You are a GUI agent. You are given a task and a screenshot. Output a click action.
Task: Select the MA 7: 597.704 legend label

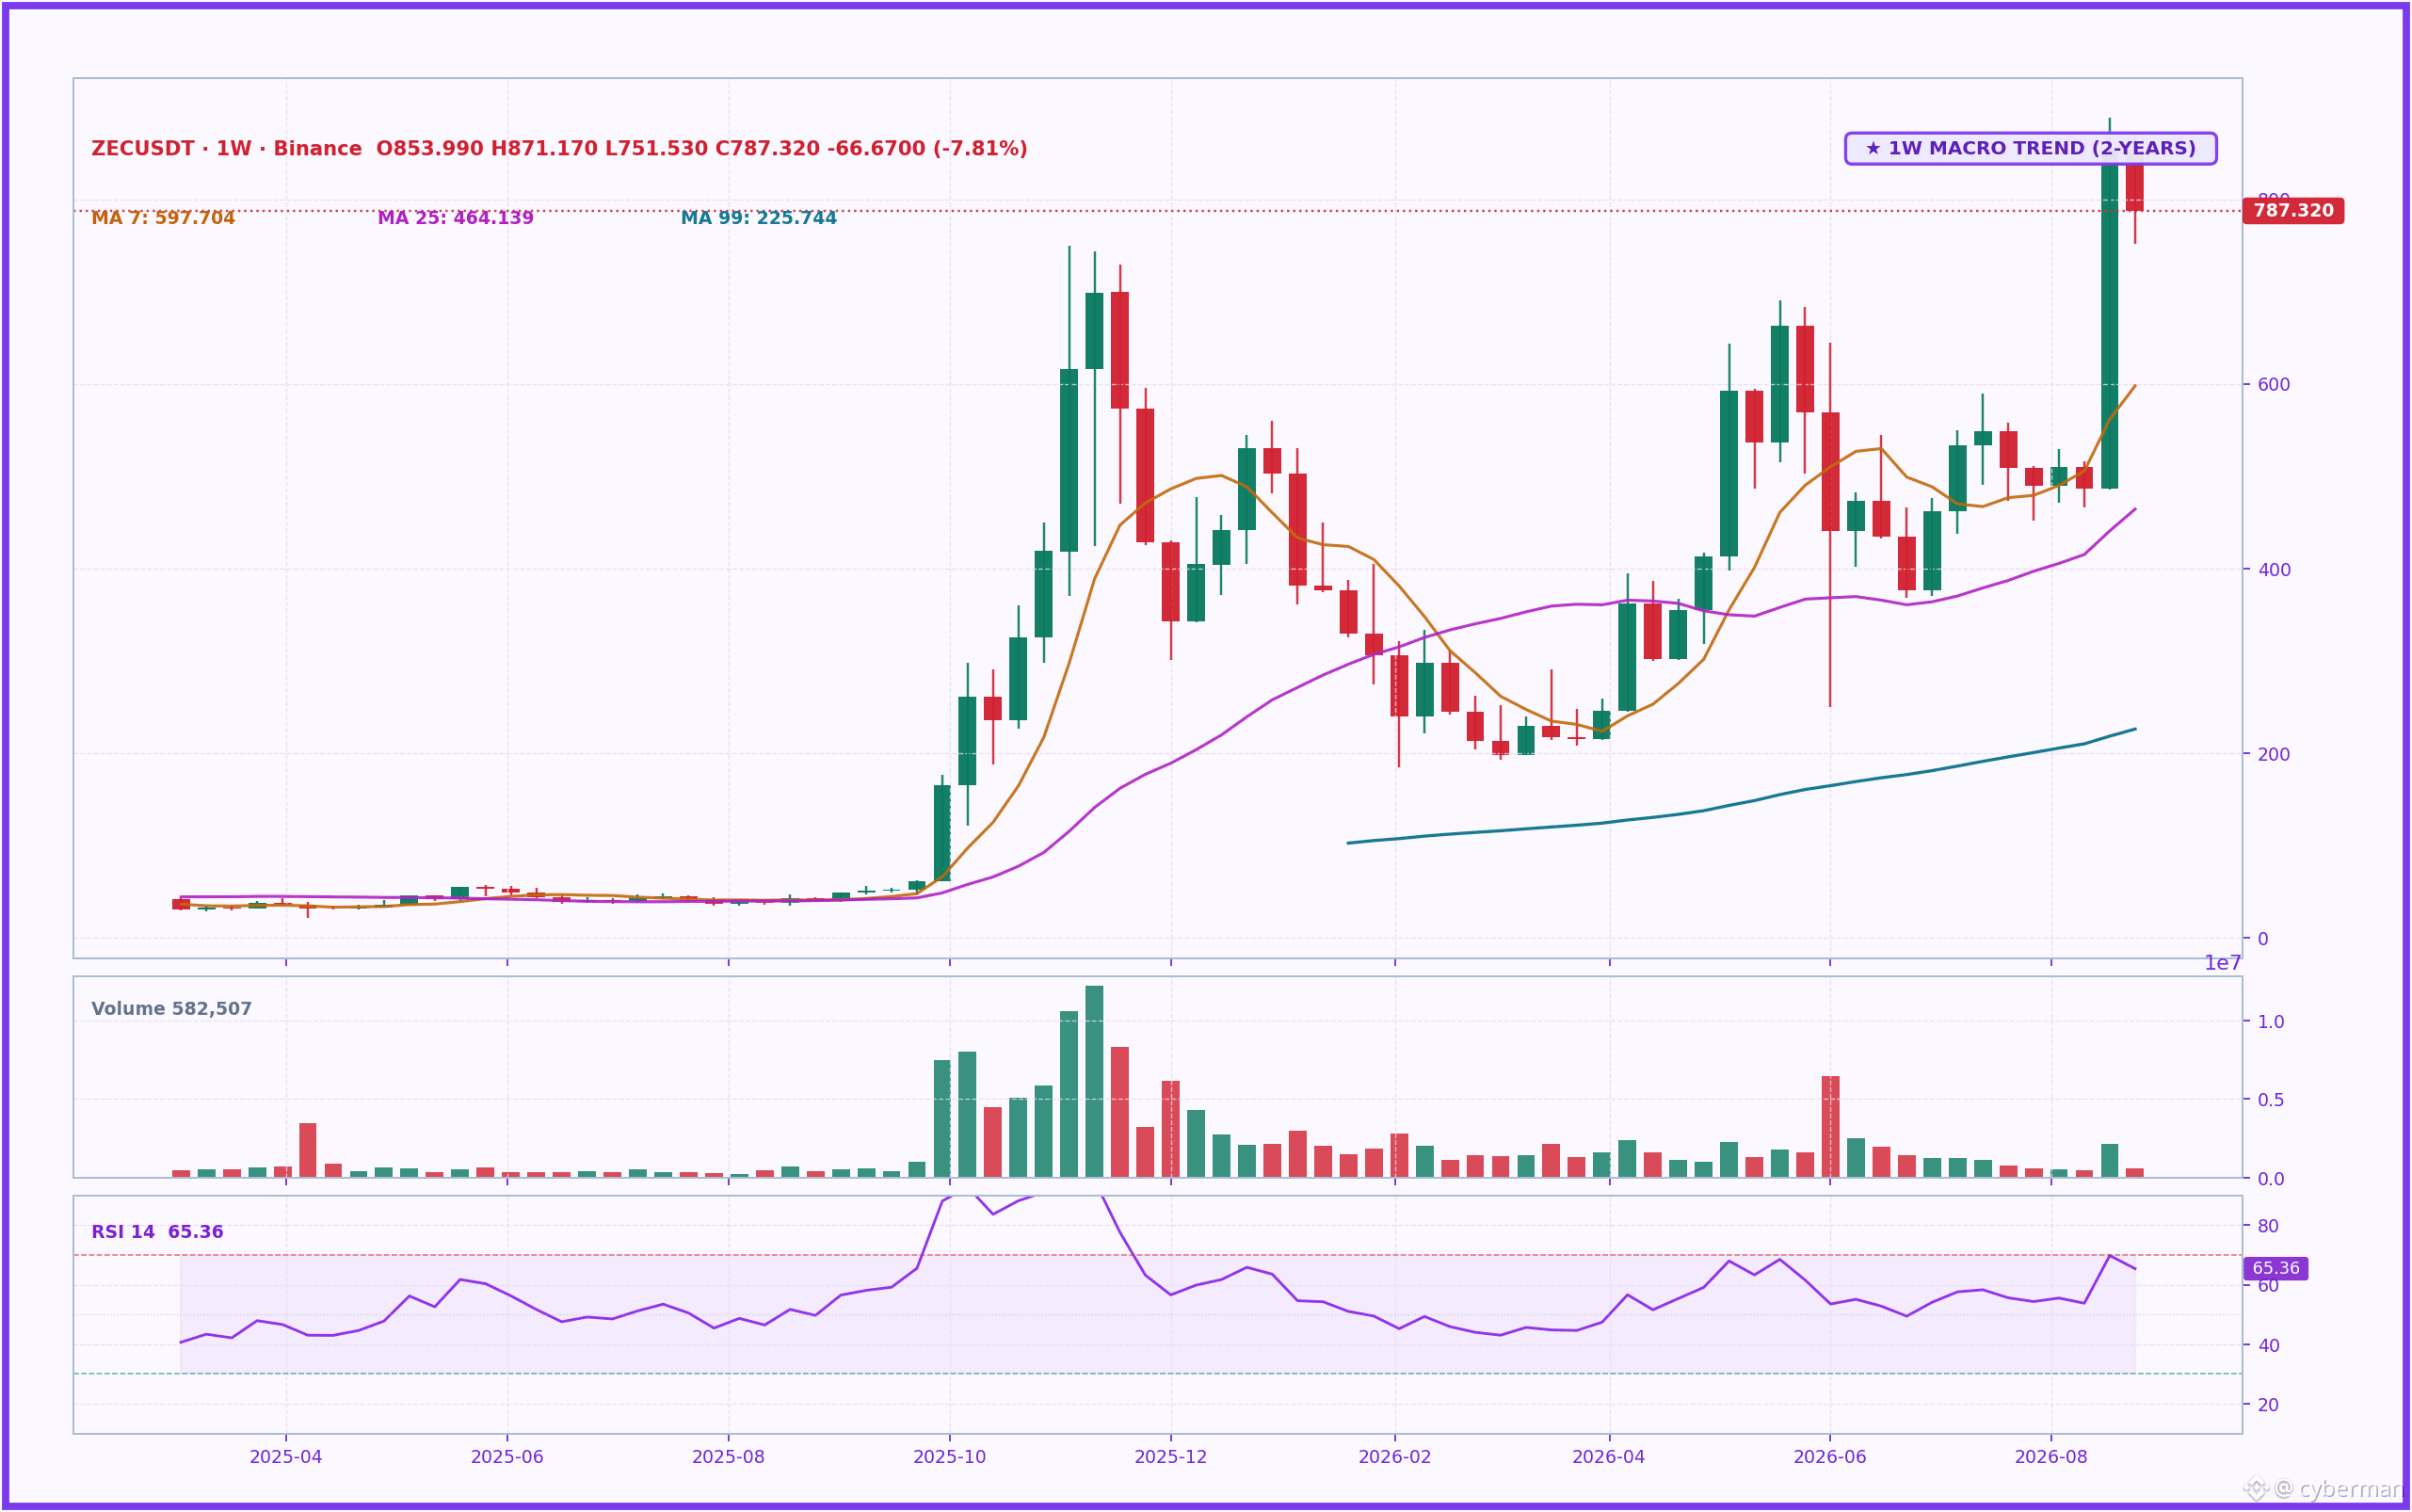coord(163,218)
